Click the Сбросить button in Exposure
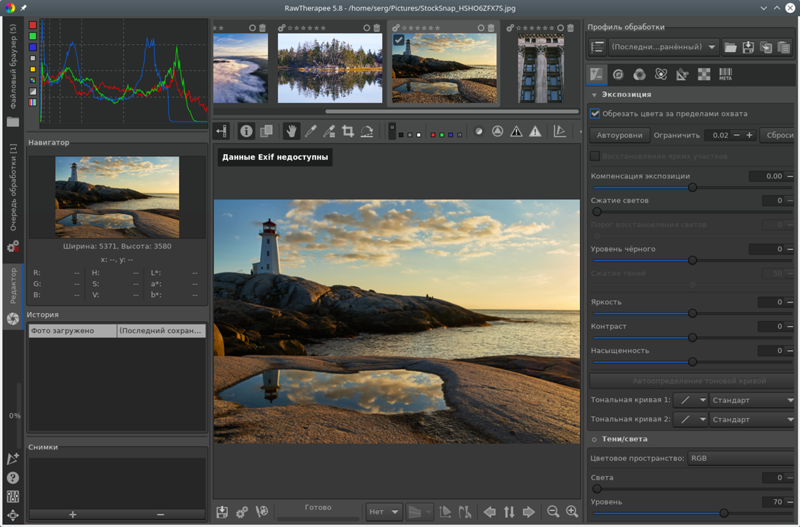Image resolution: width=800 pixels, height=527 pixels. [779, 135]
